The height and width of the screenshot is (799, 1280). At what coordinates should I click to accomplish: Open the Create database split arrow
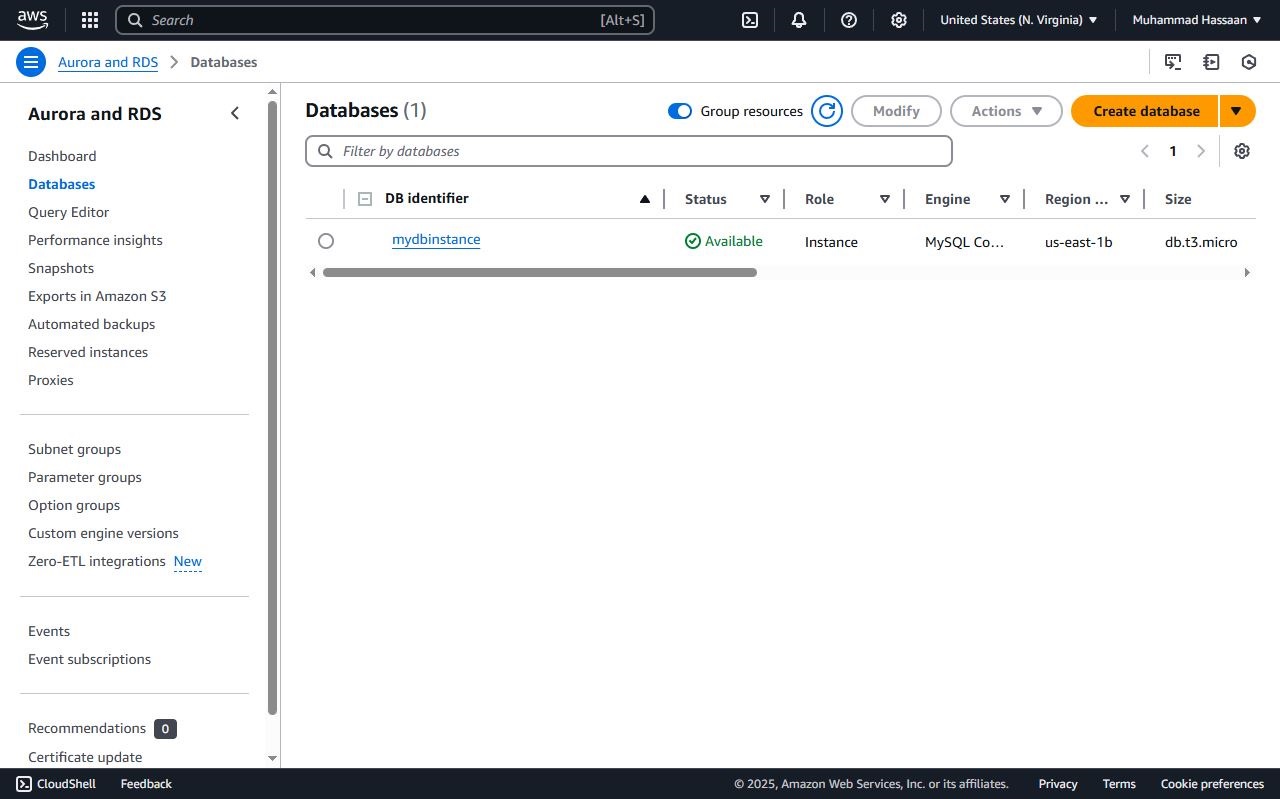pos(1237,111)
